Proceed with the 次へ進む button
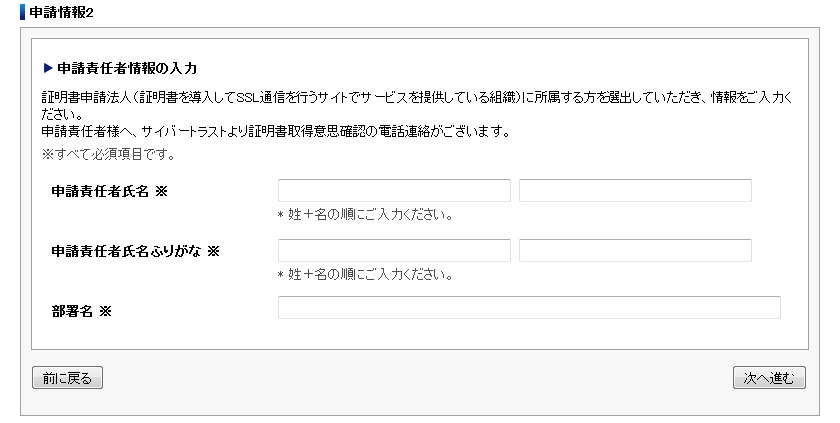840x423 pixels. coord(769,378)
